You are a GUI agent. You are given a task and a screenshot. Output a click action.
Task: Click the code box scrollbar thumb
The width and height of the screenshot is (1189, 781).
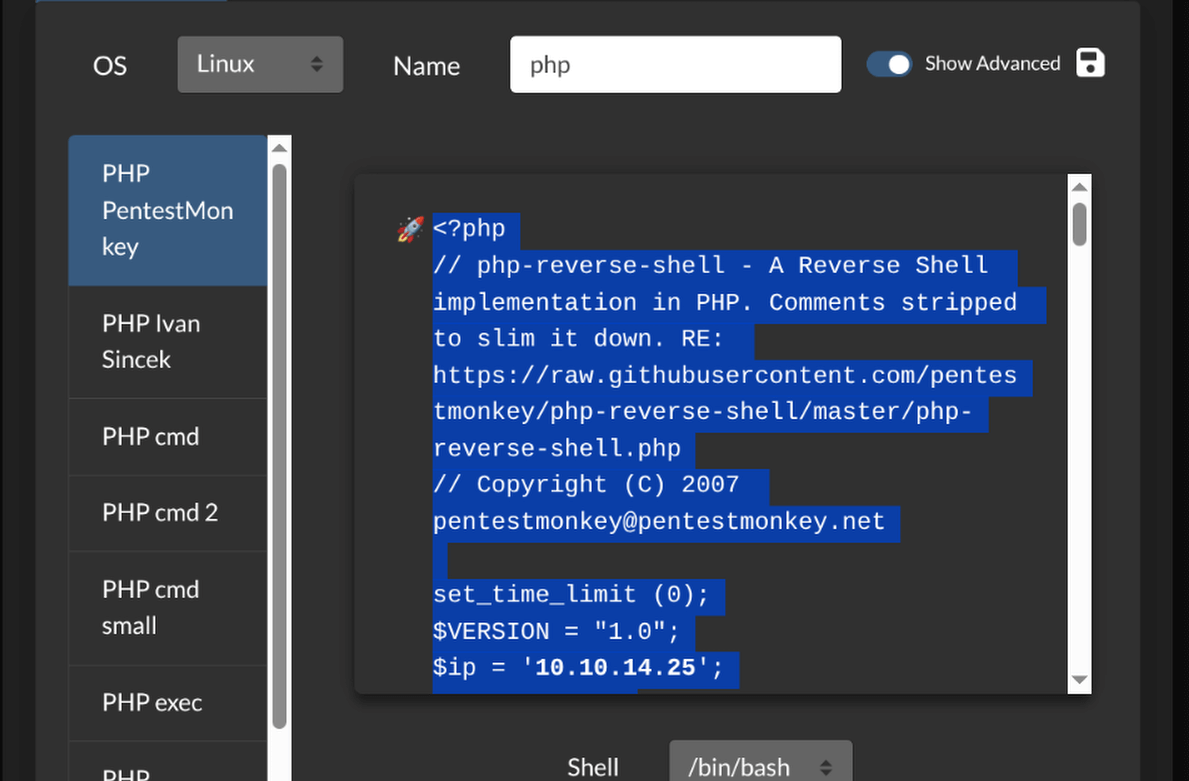pyautogui.click(x=1080, y=224)
